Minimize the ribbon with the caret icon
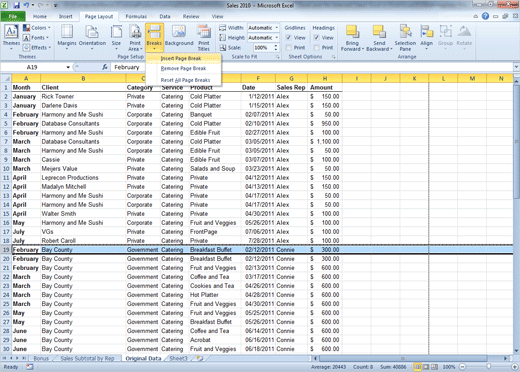This screenshot has height=372, width=520. (x=476, y=16)
